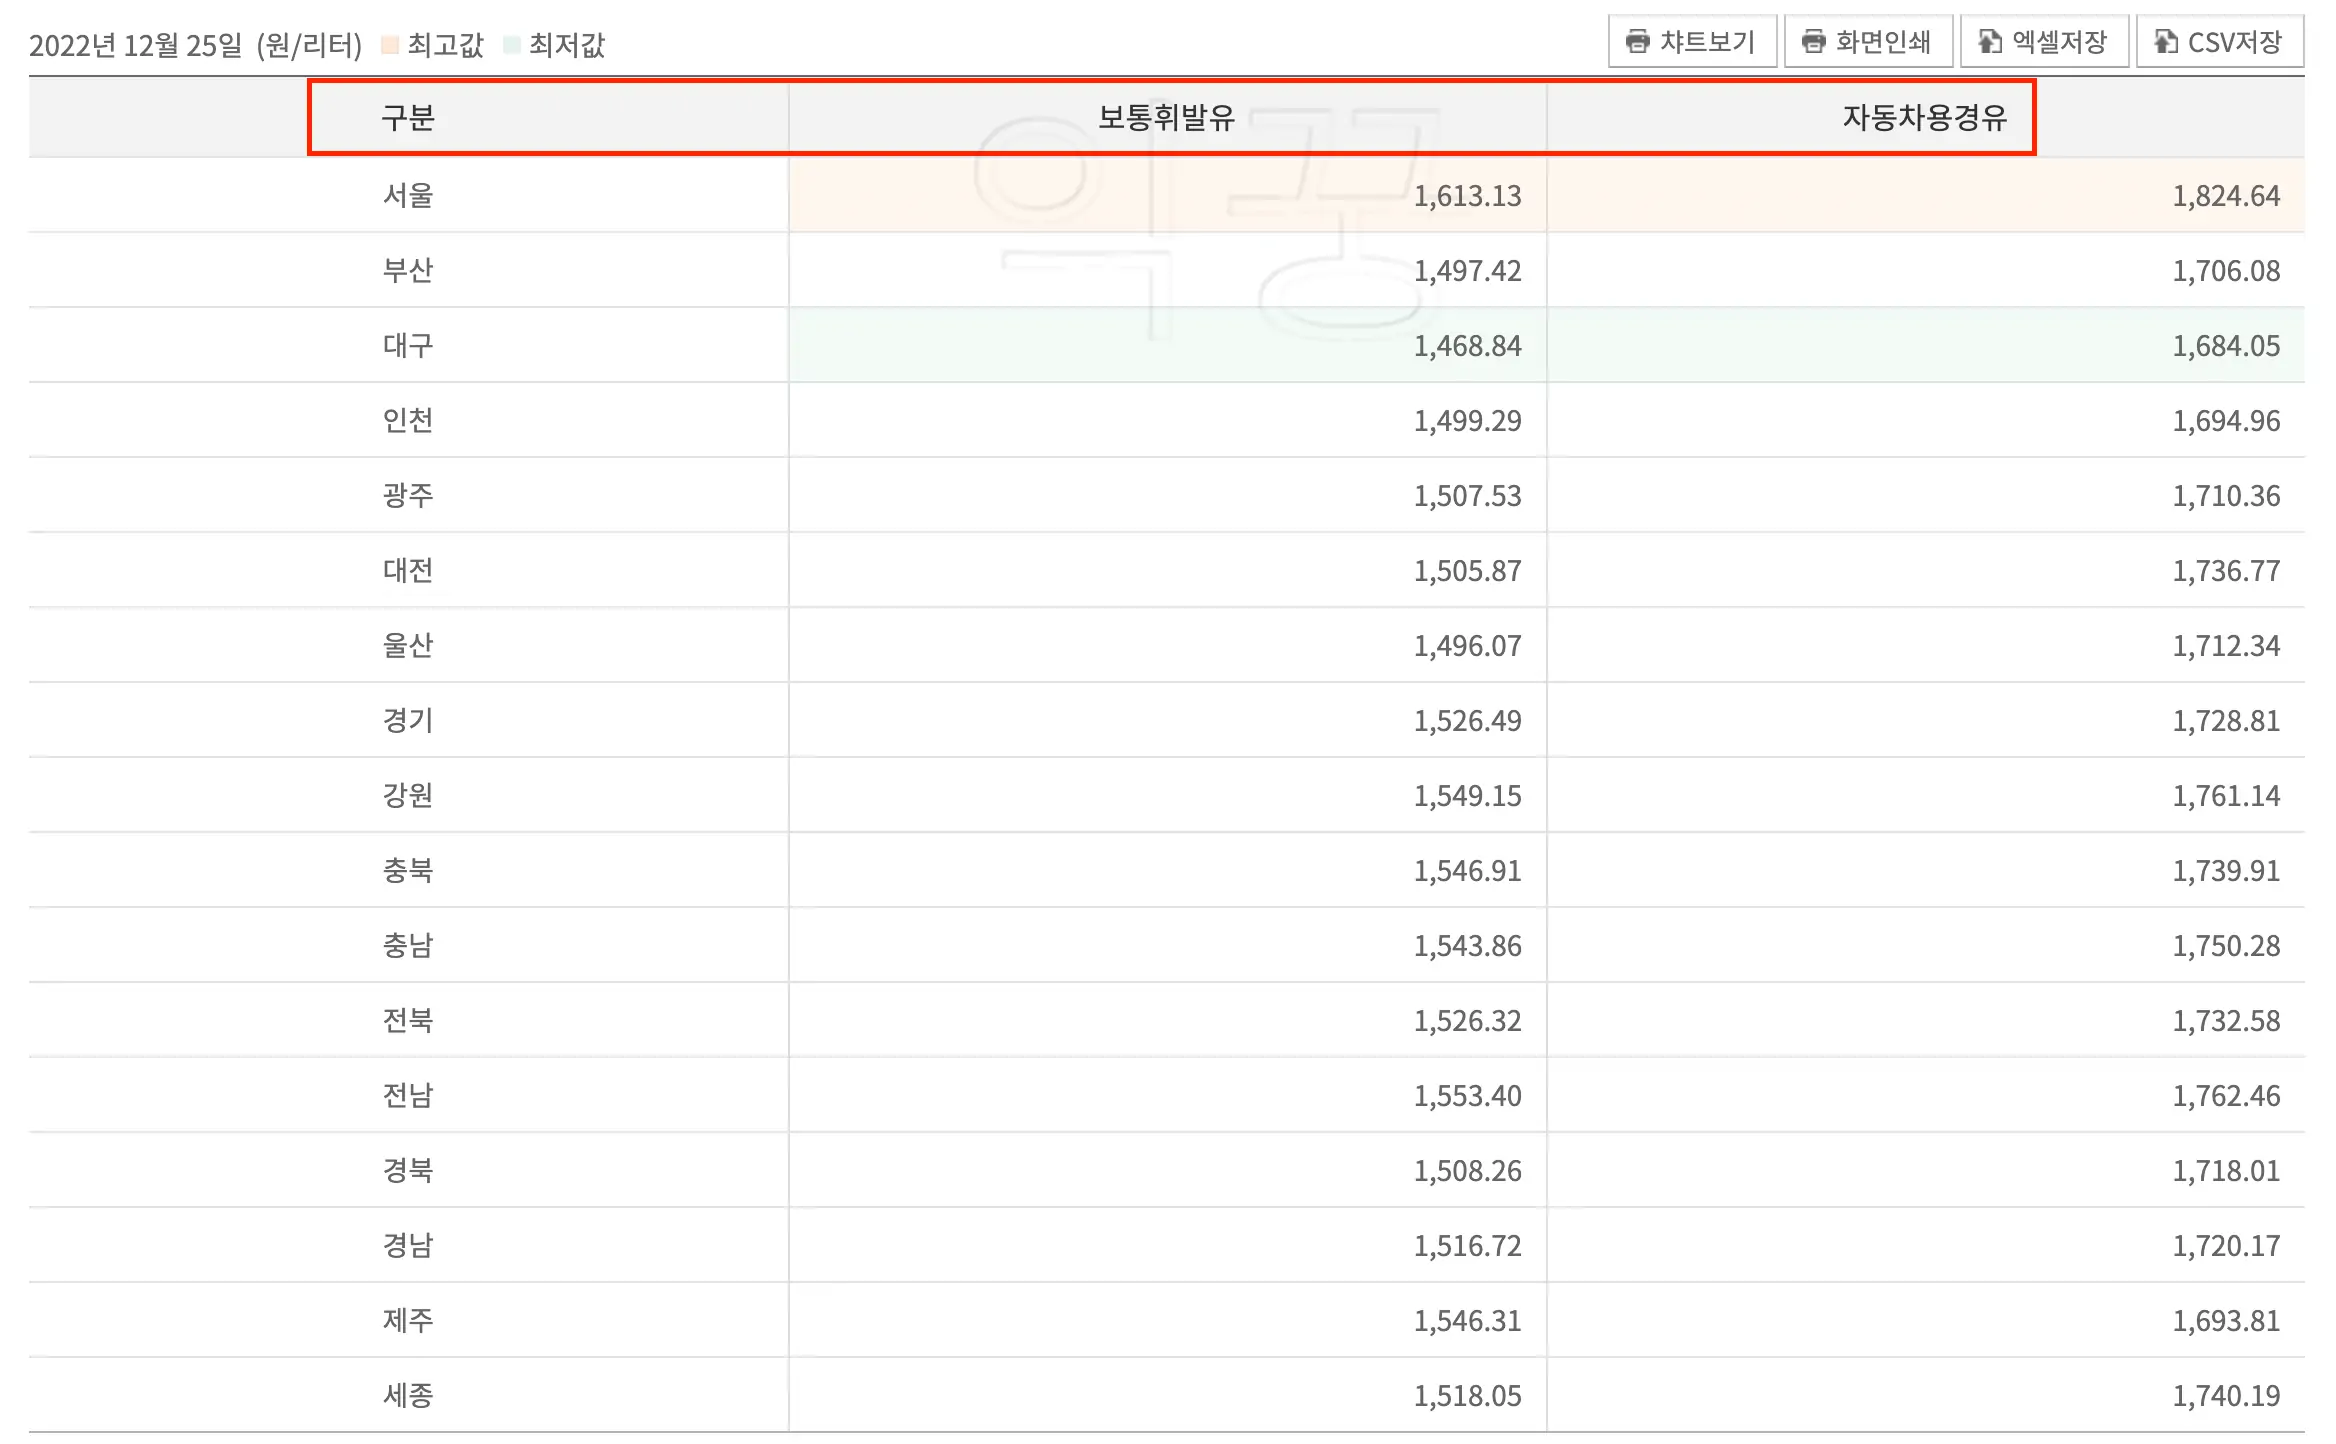The width and height of the screenshot is (2336, 1444).
Task: Click the 최고값 orange legend swatch
Action: click(x=390, y=45)
